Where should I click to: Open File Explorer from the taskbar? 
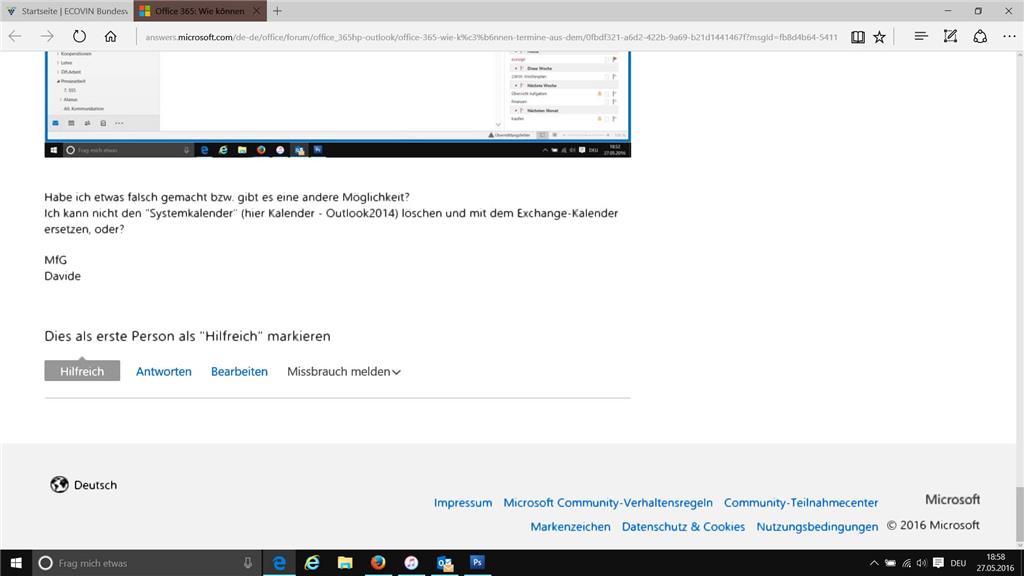click(345, 563)
